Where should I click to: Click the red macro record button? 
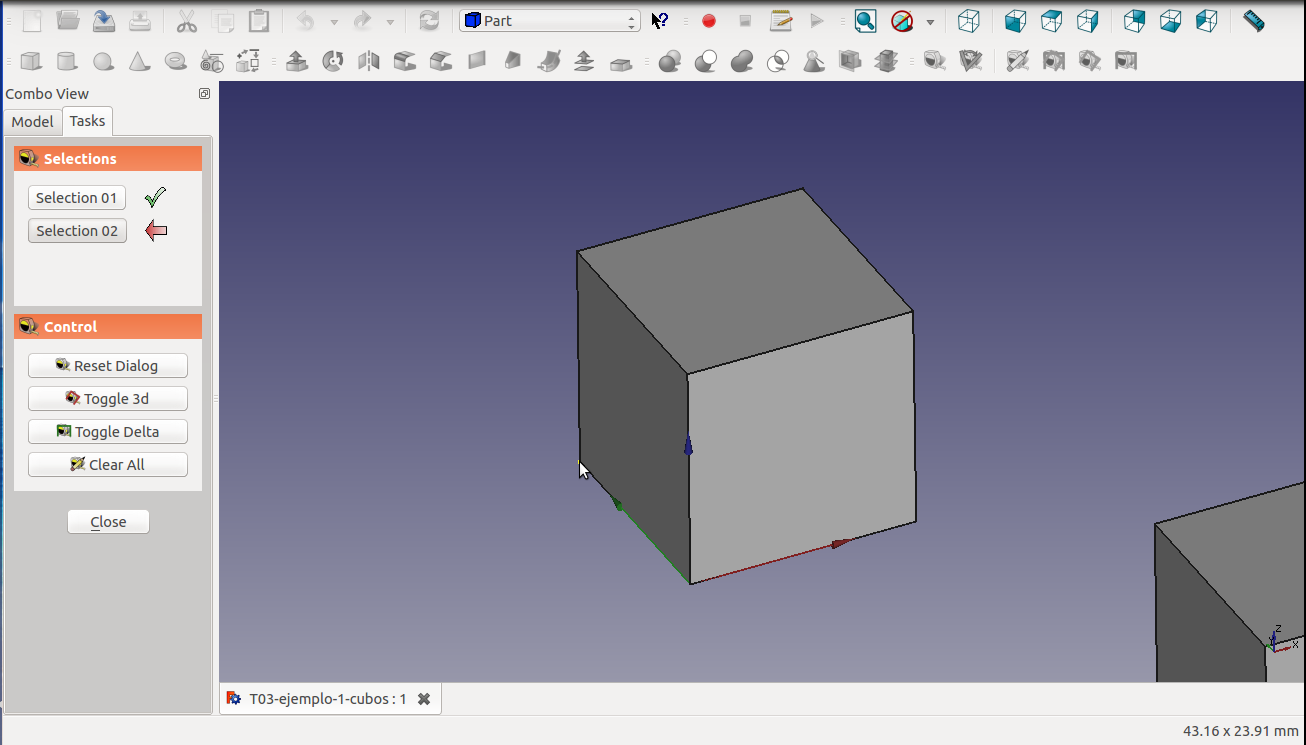point(709,21)
